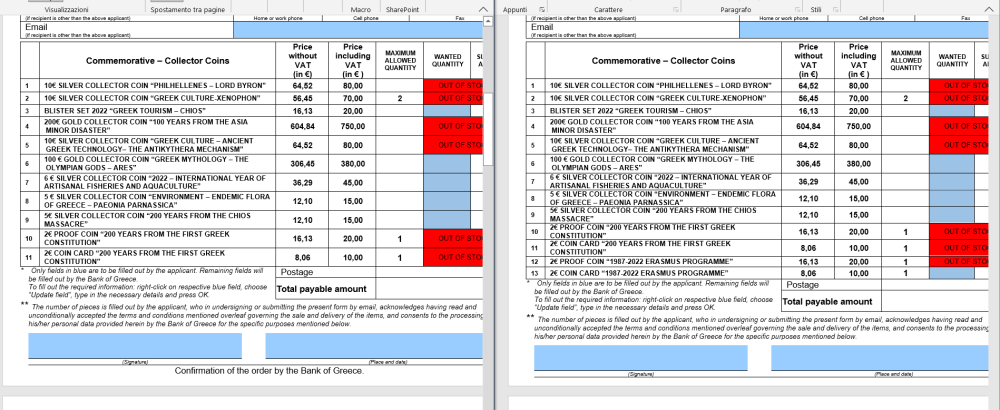Screen dimensions: 1000x410
Task: Collapse the ribbon in the right window
Action: pyautogui.click(x=990, y=8)
